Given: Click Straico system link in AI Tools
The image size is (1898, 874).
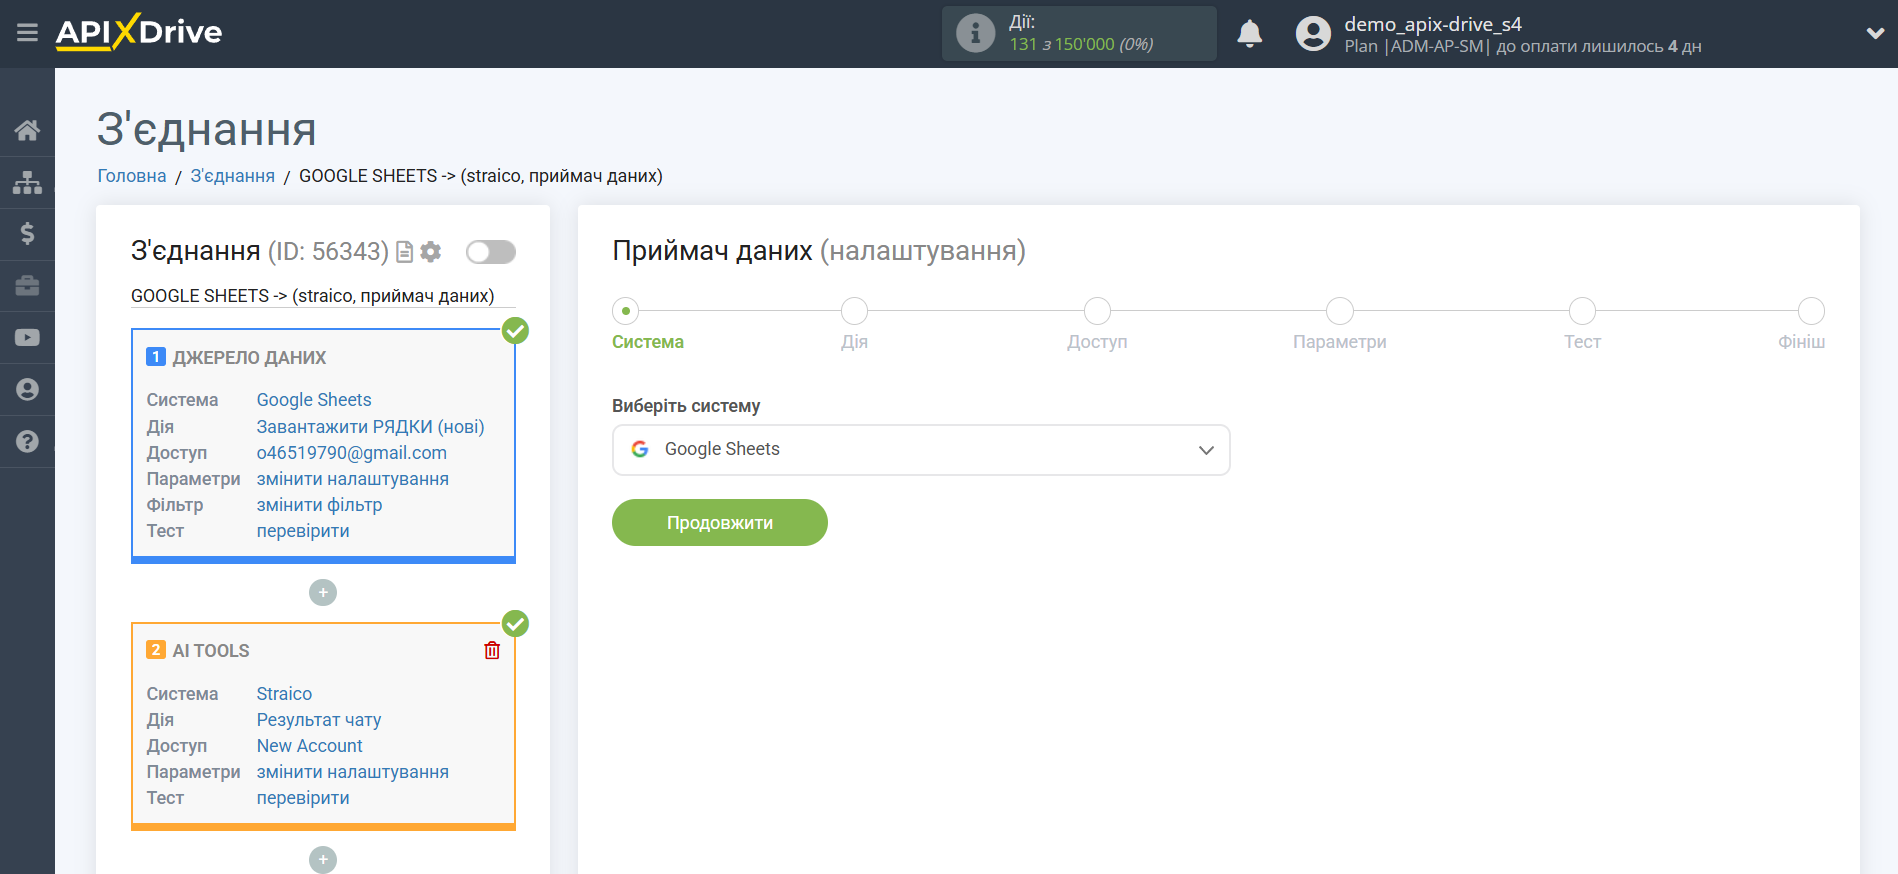Looking at the screenshot, I should click(x=284, y=694).
